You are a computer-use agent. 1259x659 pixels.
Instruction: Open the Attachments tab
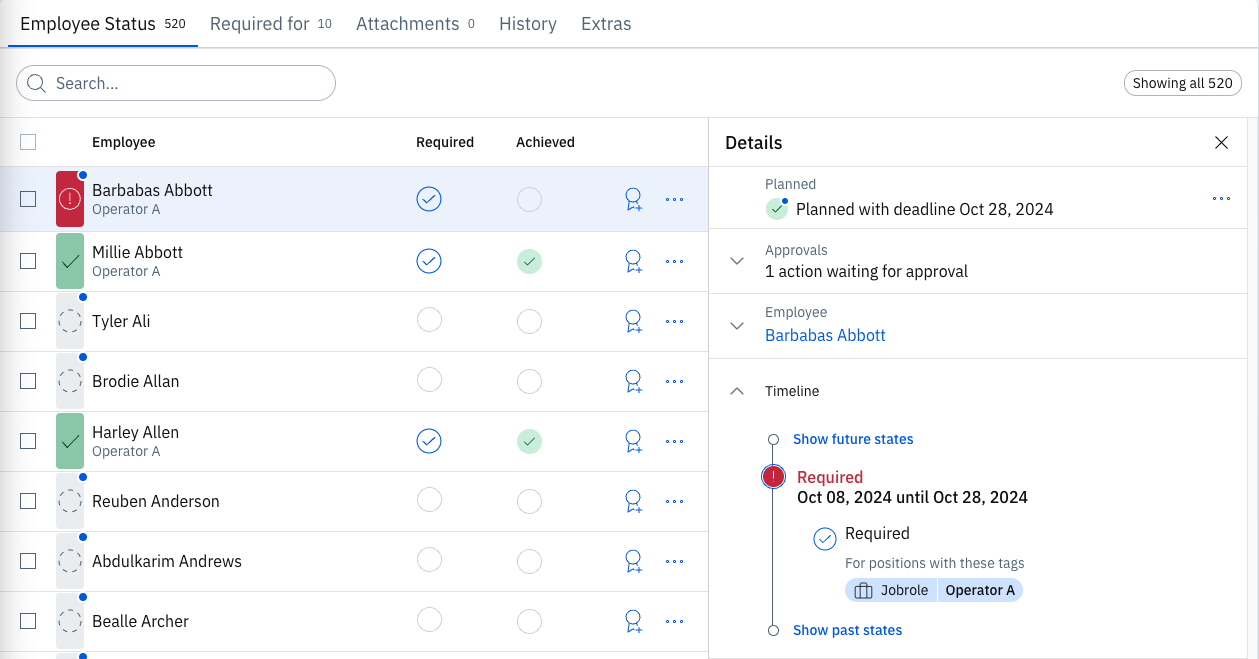(414, 24)
